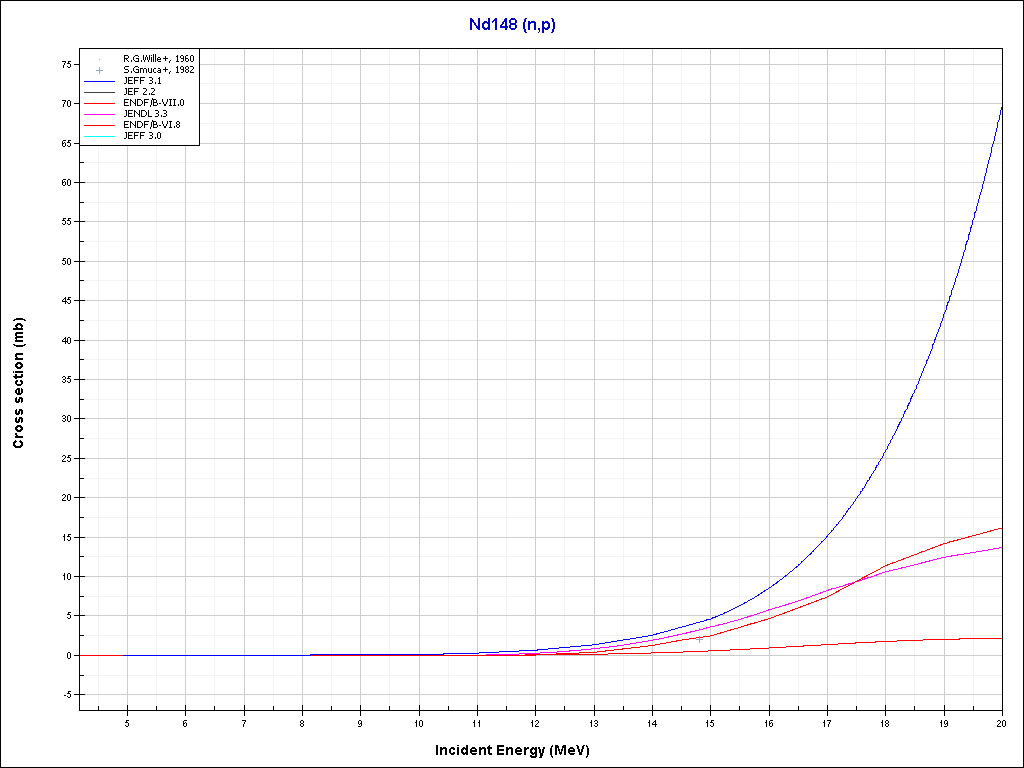Click the cyan JEFF 3.0 line sample in legend
This screenshot has height=768, width=1024.
tap(100, 135)
